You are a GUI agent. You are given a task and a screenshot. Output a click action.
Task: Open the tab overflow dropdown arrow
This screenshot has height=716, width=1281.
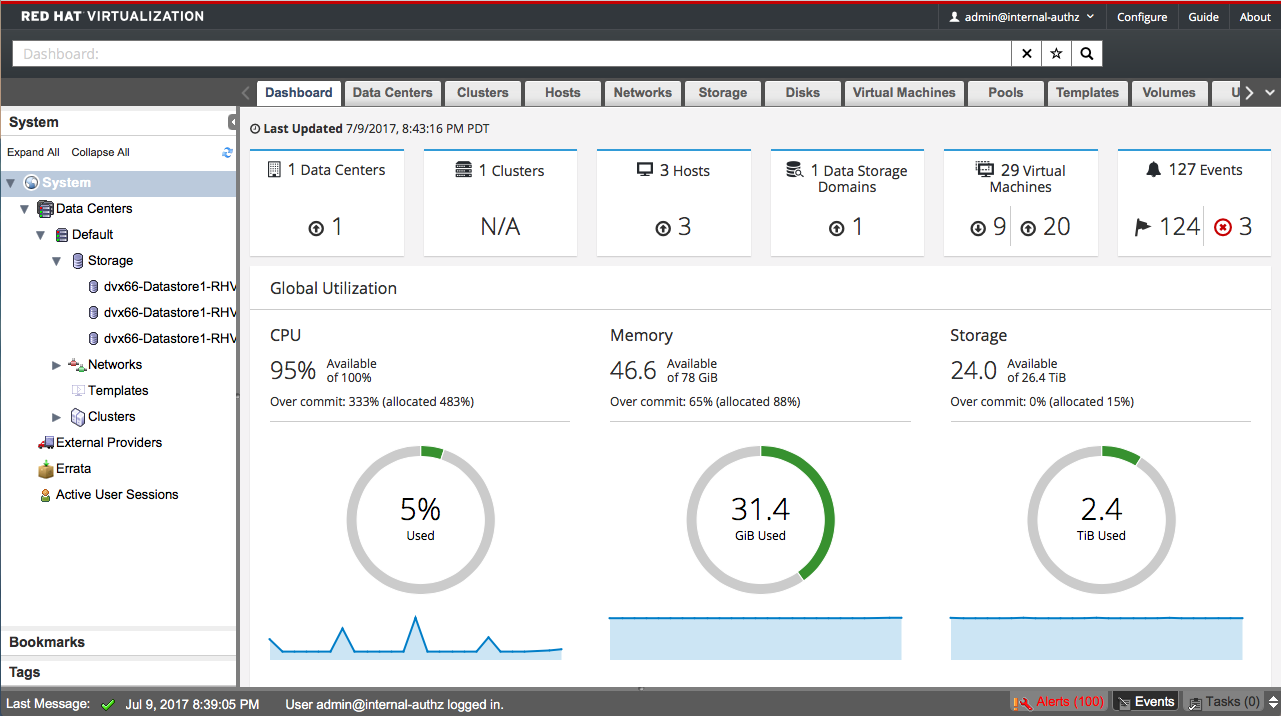[x=1270, y=93]
